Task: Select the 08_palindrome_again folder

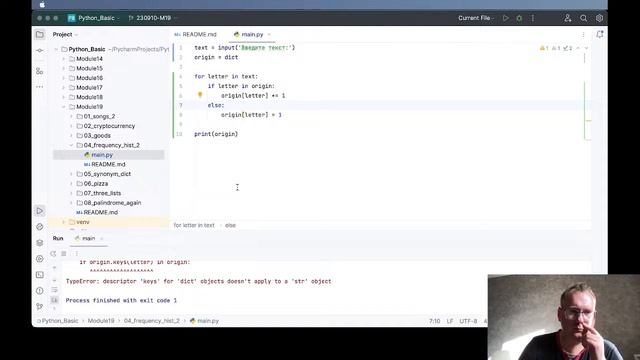Action: (112, 203)
